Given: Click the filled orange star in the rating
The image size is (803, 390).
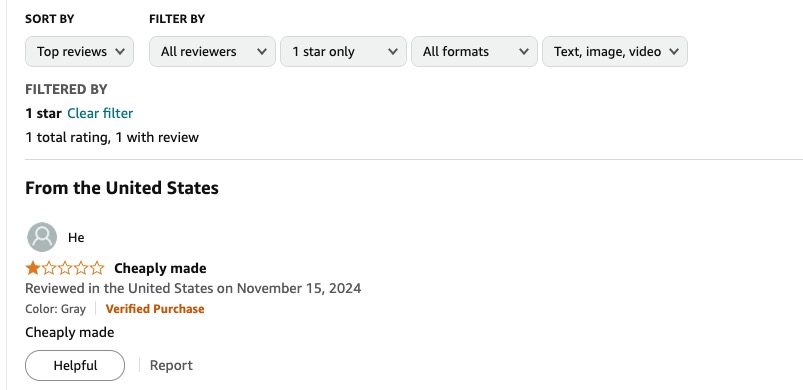Looking at the screenshot, I should tap(33, 268).
